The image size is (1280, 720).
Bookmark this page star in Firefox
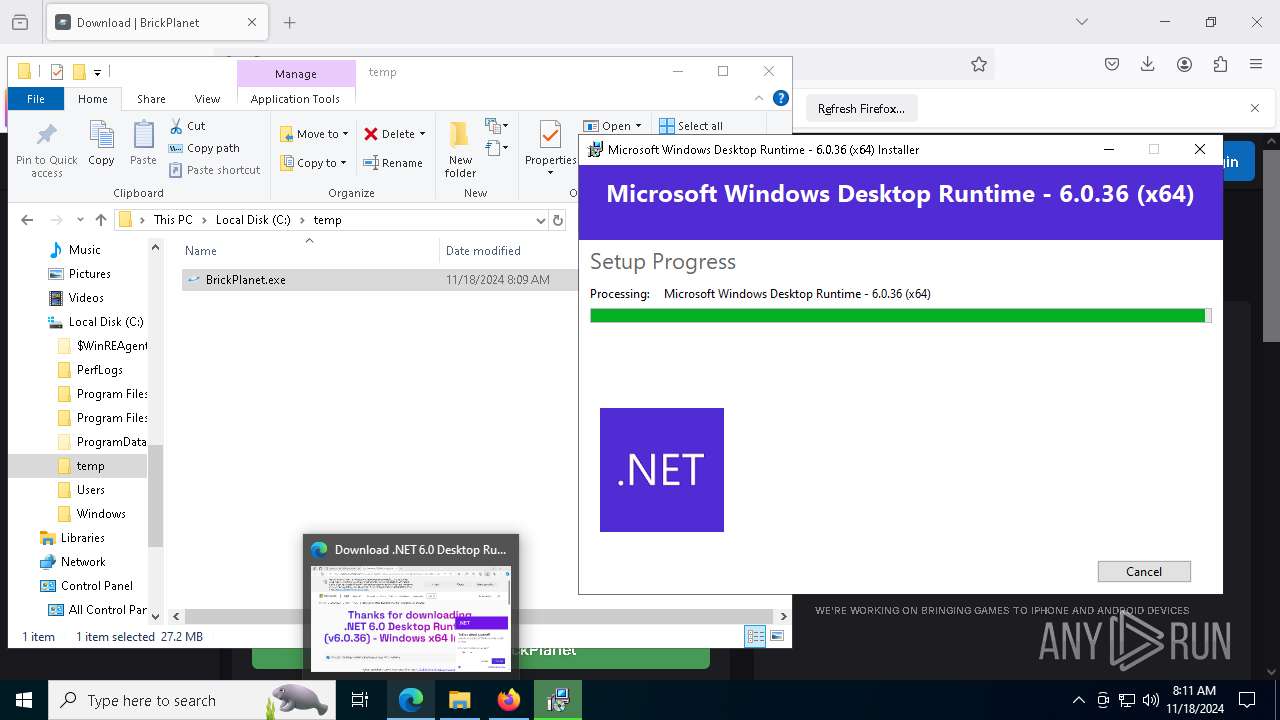pyautogui.click(x=979, y=64)
